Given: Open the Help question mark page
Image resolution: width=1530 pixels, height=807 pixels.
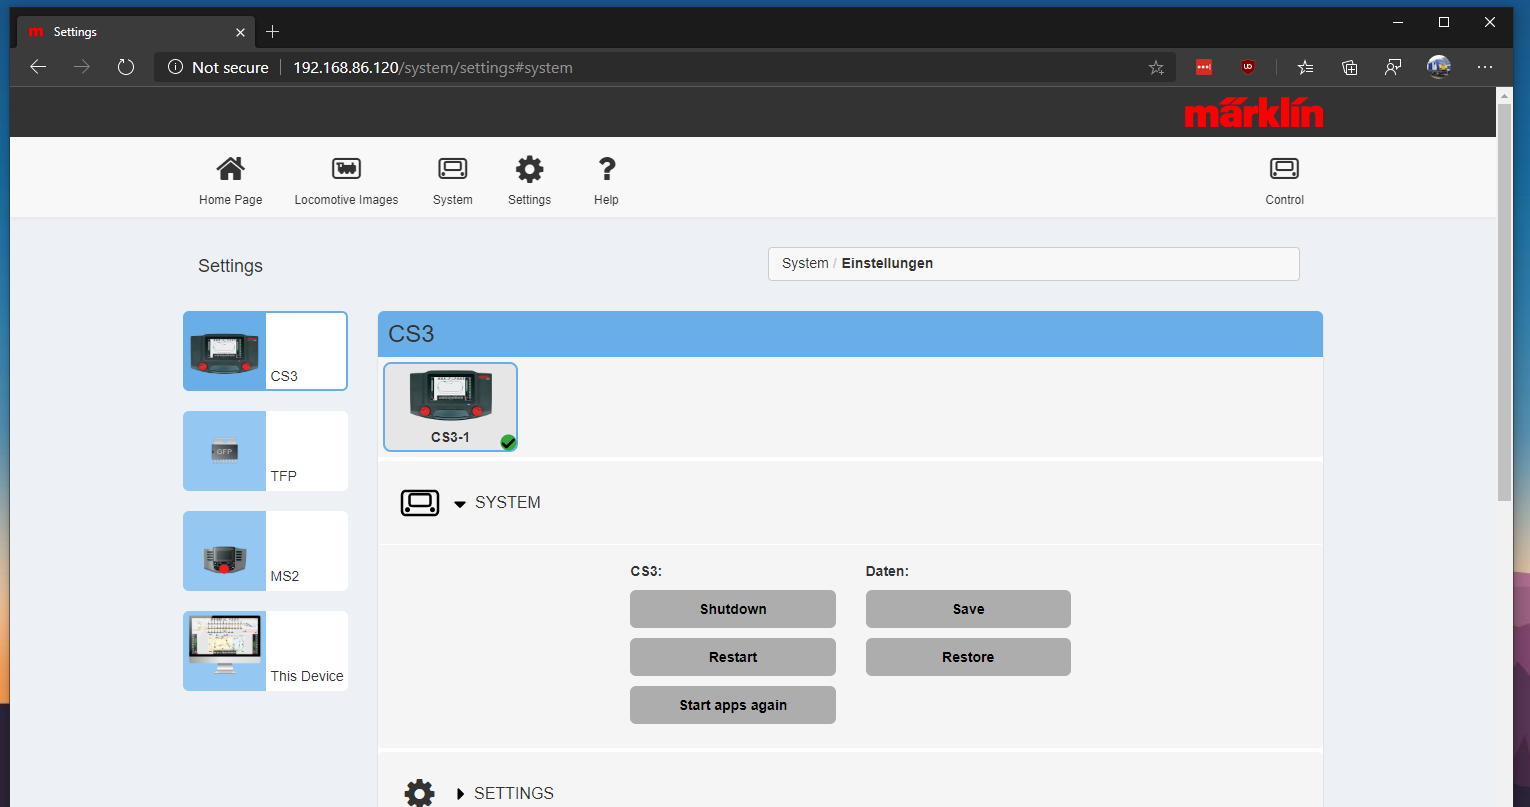Looking at the screenshot, I should 606,180.
